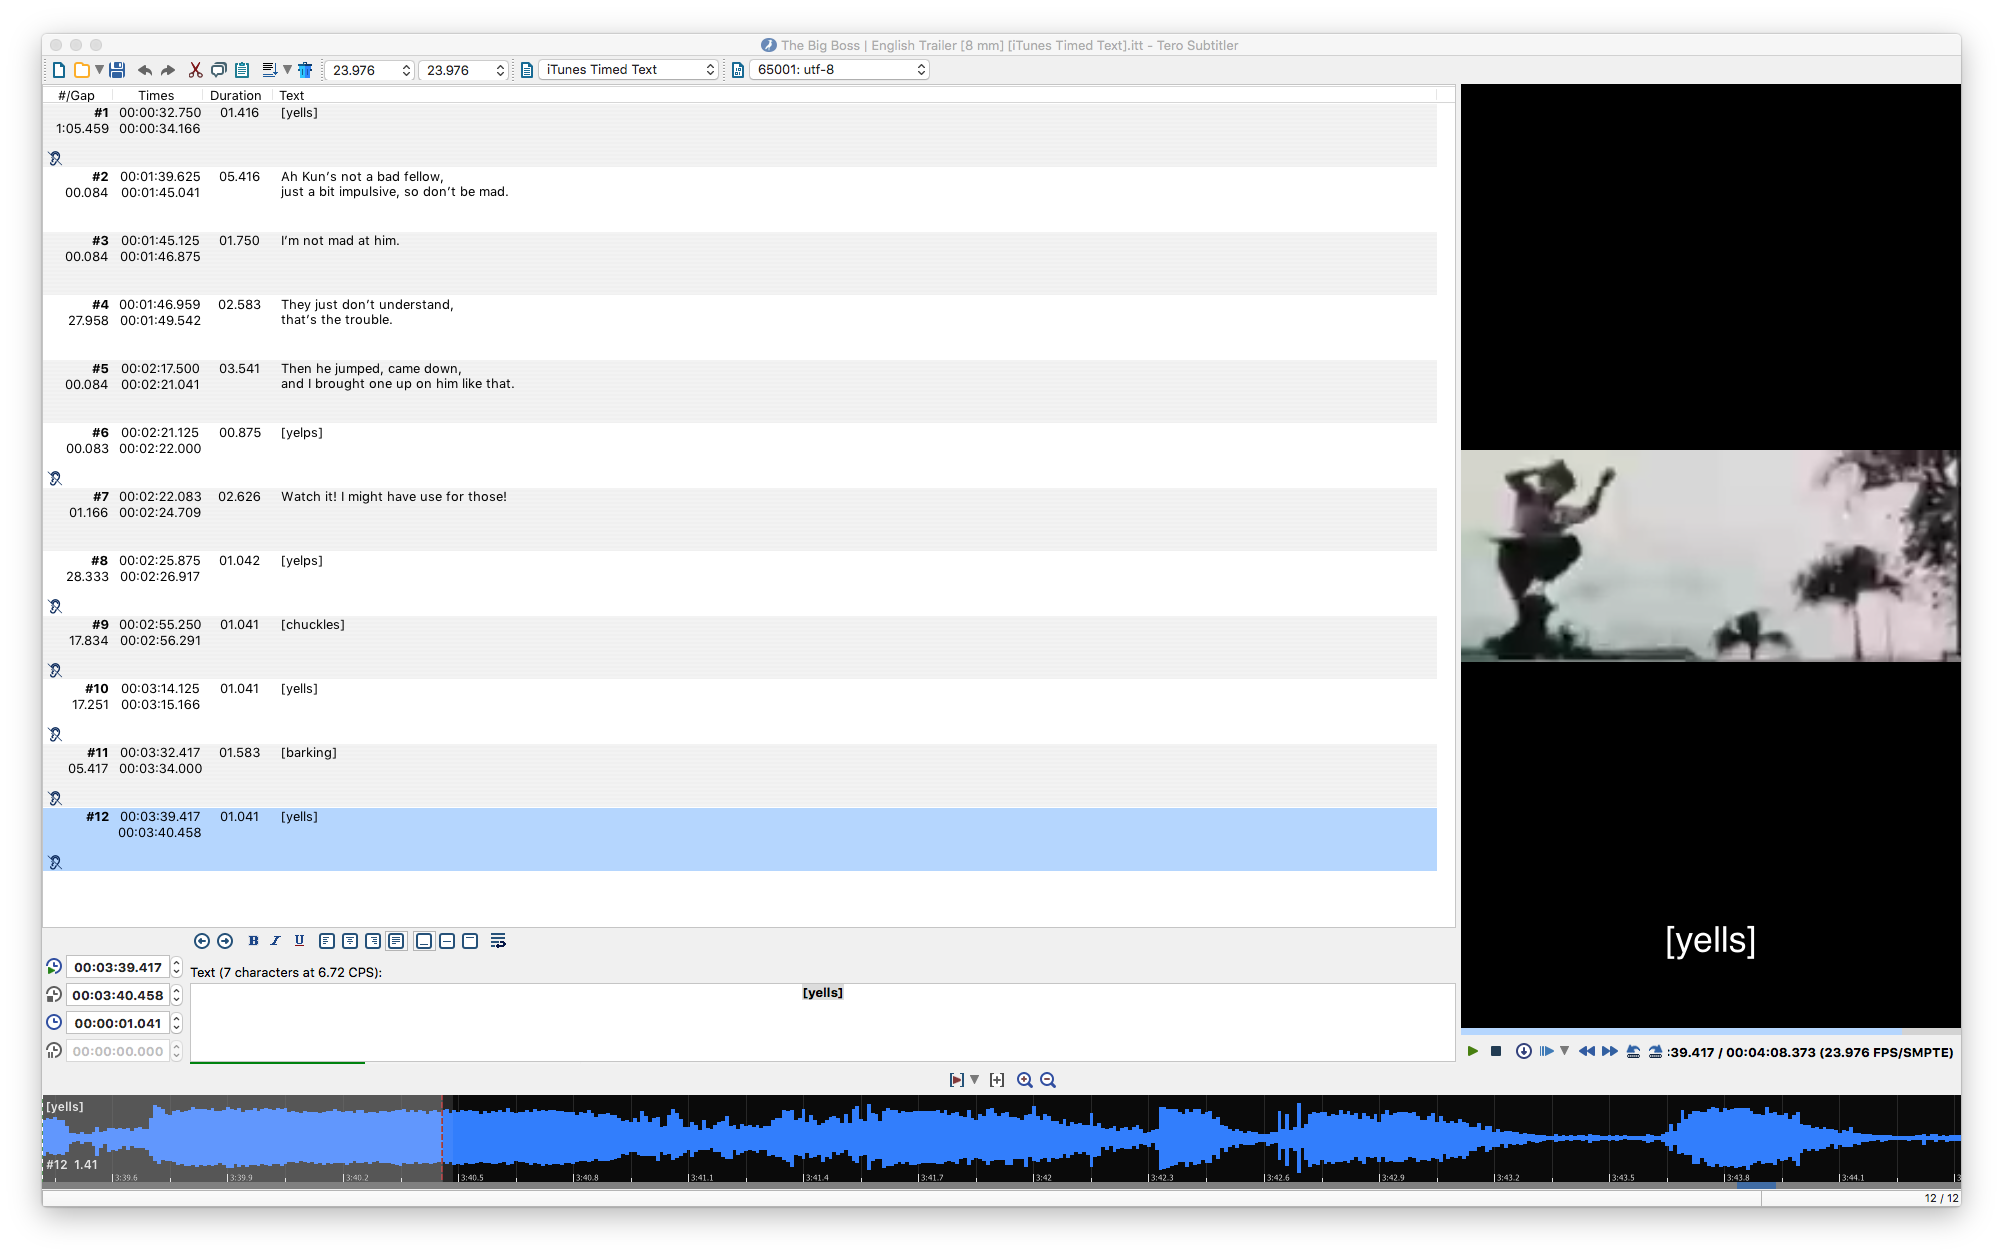Toggle underline formatting for the text

[298, 941]
